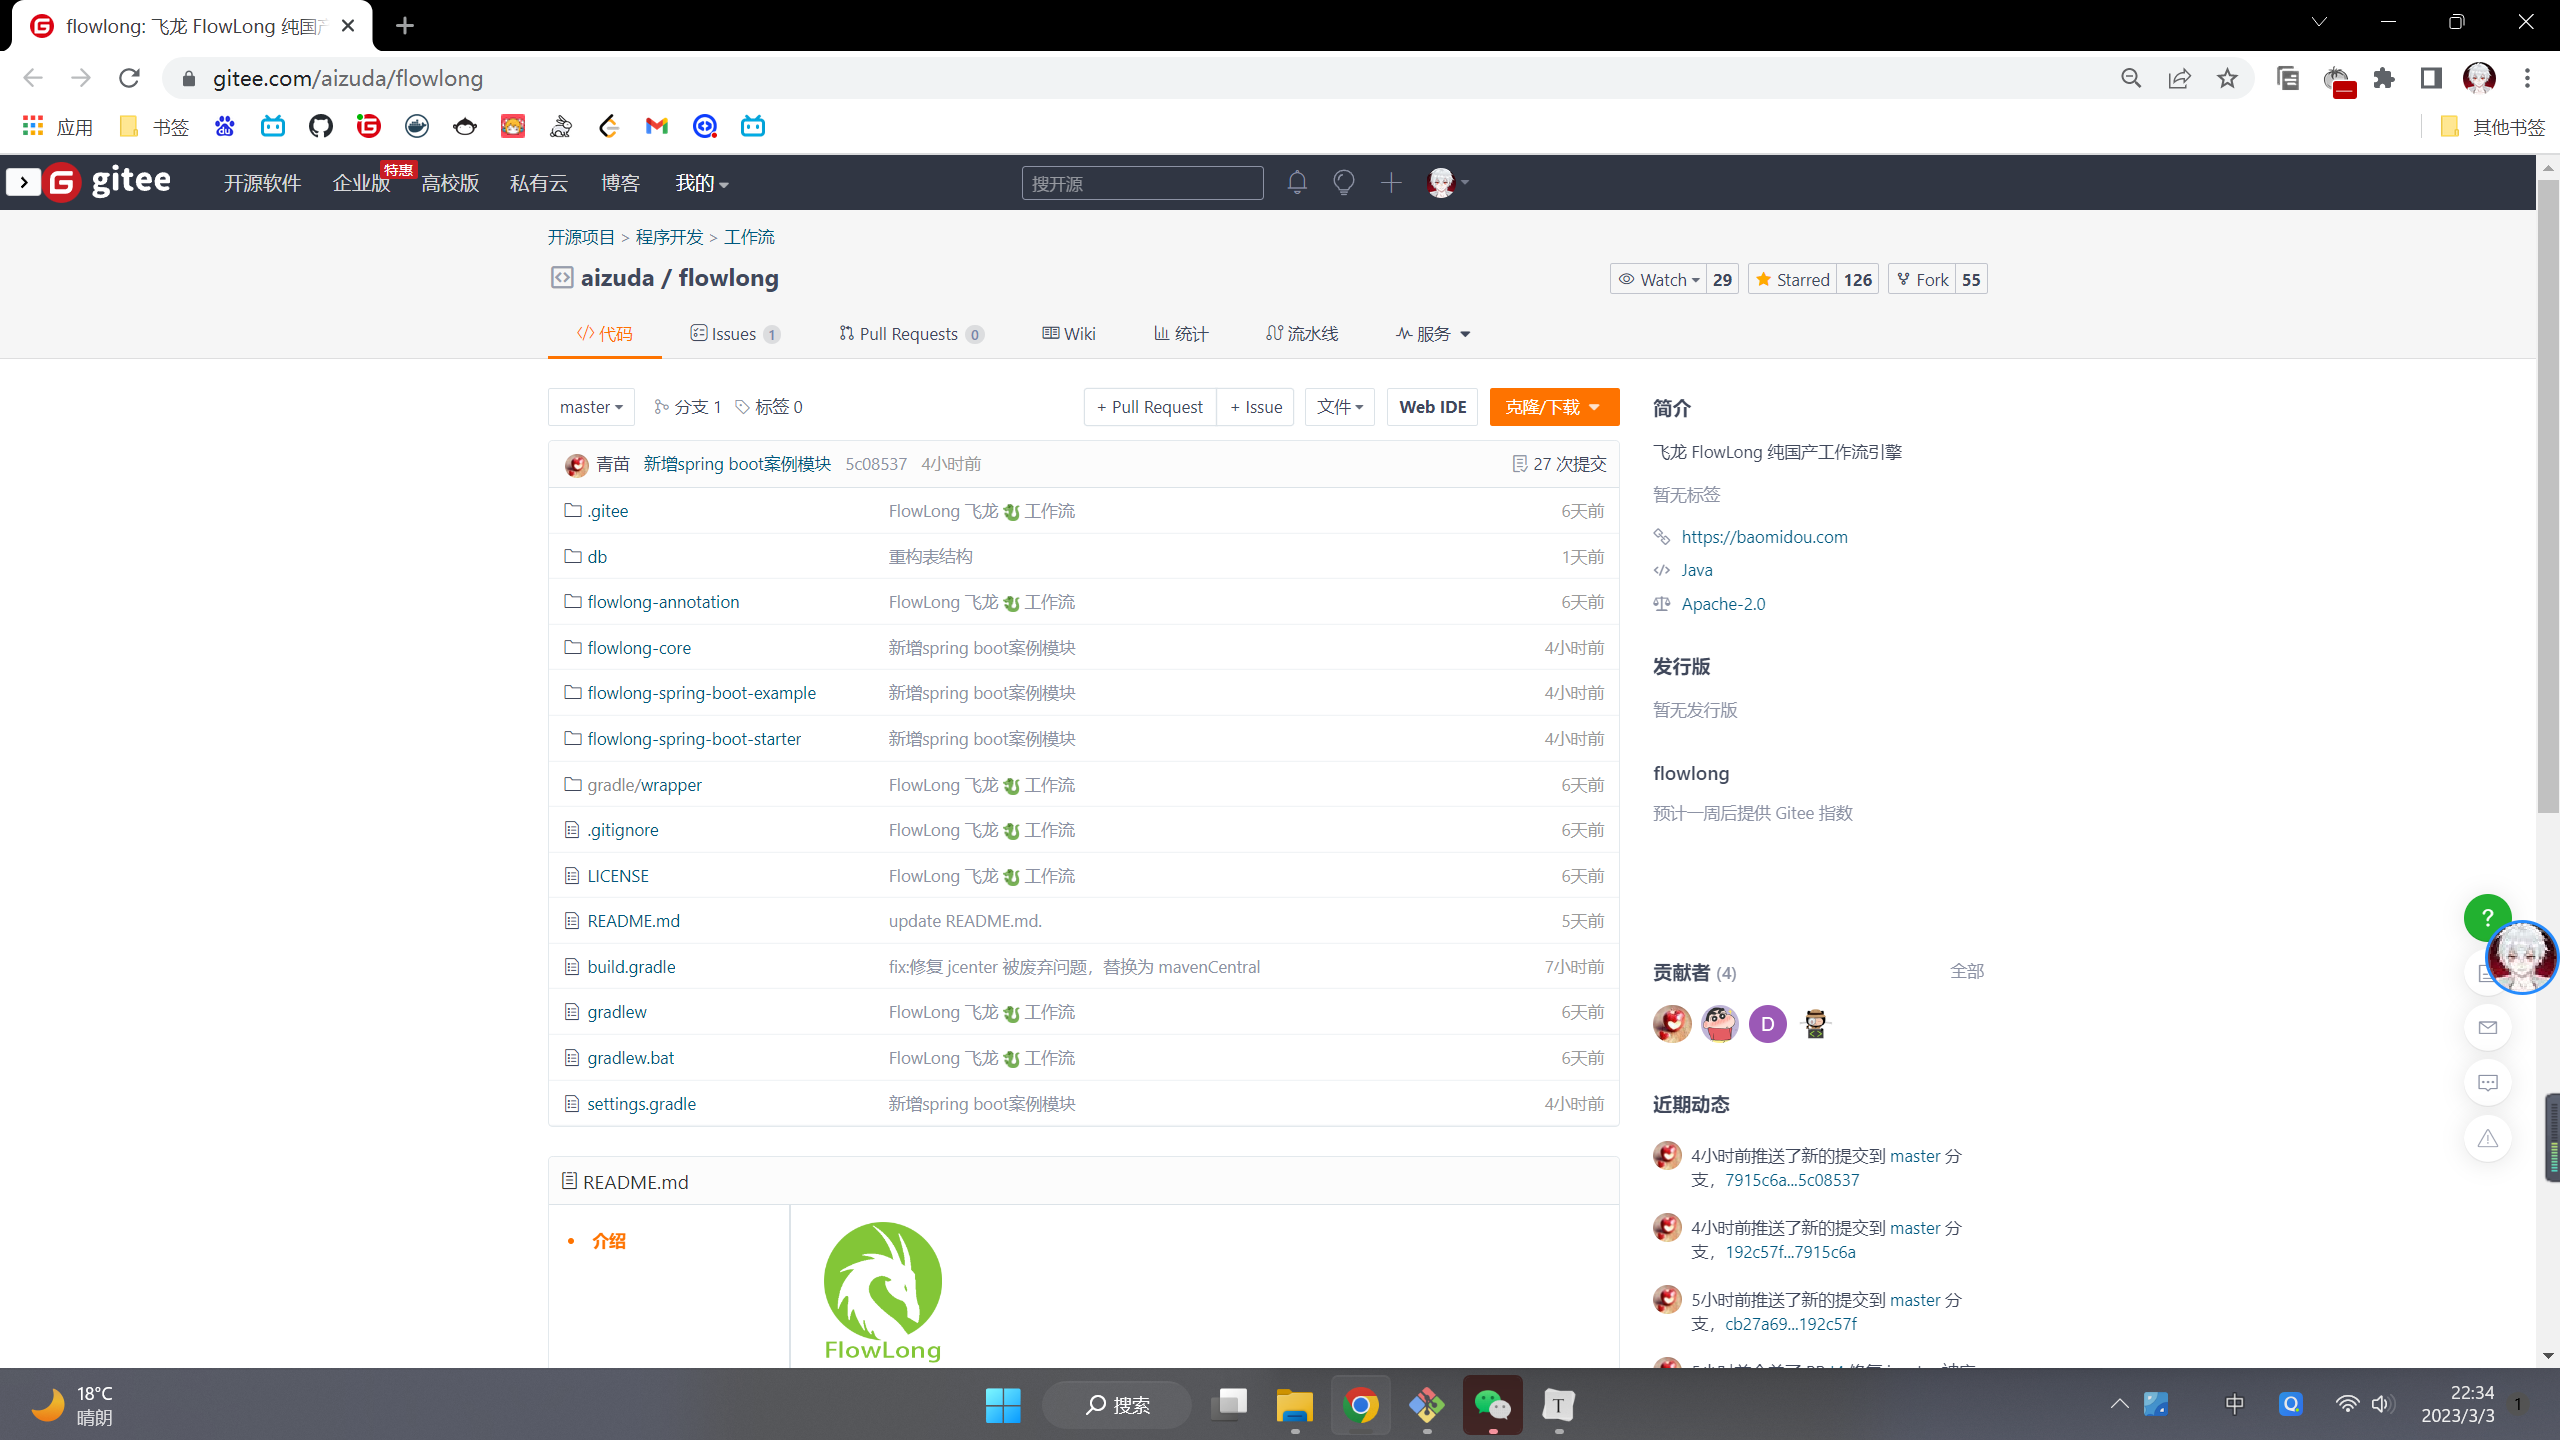The height and width of the screenshot is (1440, 2560).
Task: Switch to the Wiki tab
Action: click(x=1069, y=333)
